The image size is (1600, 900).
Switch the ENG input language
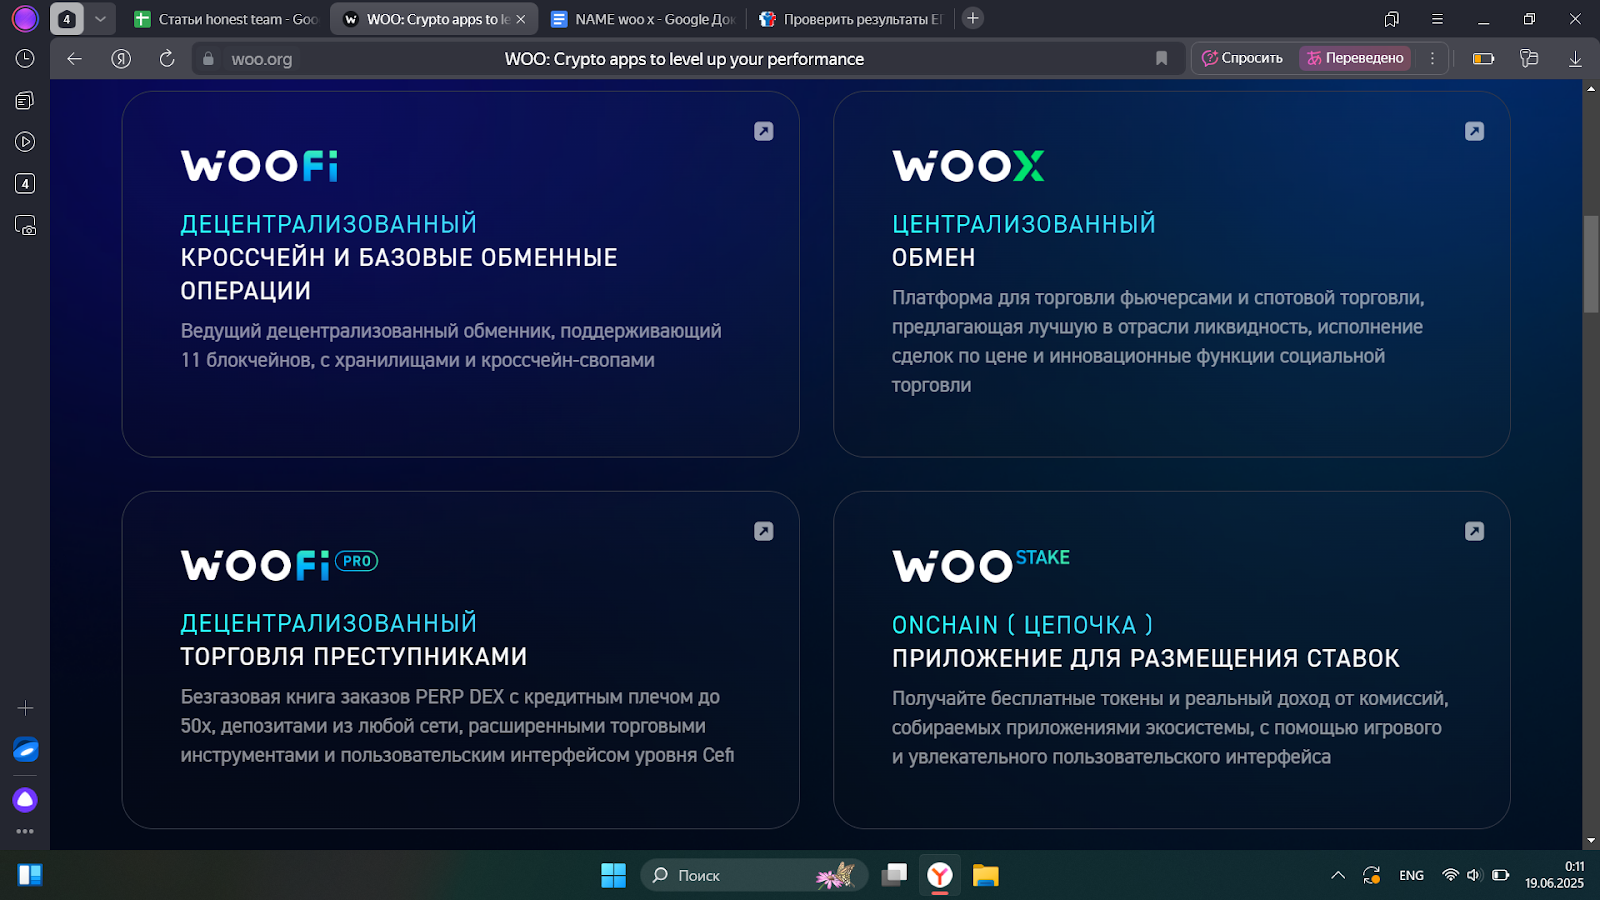pos(1411,875)
